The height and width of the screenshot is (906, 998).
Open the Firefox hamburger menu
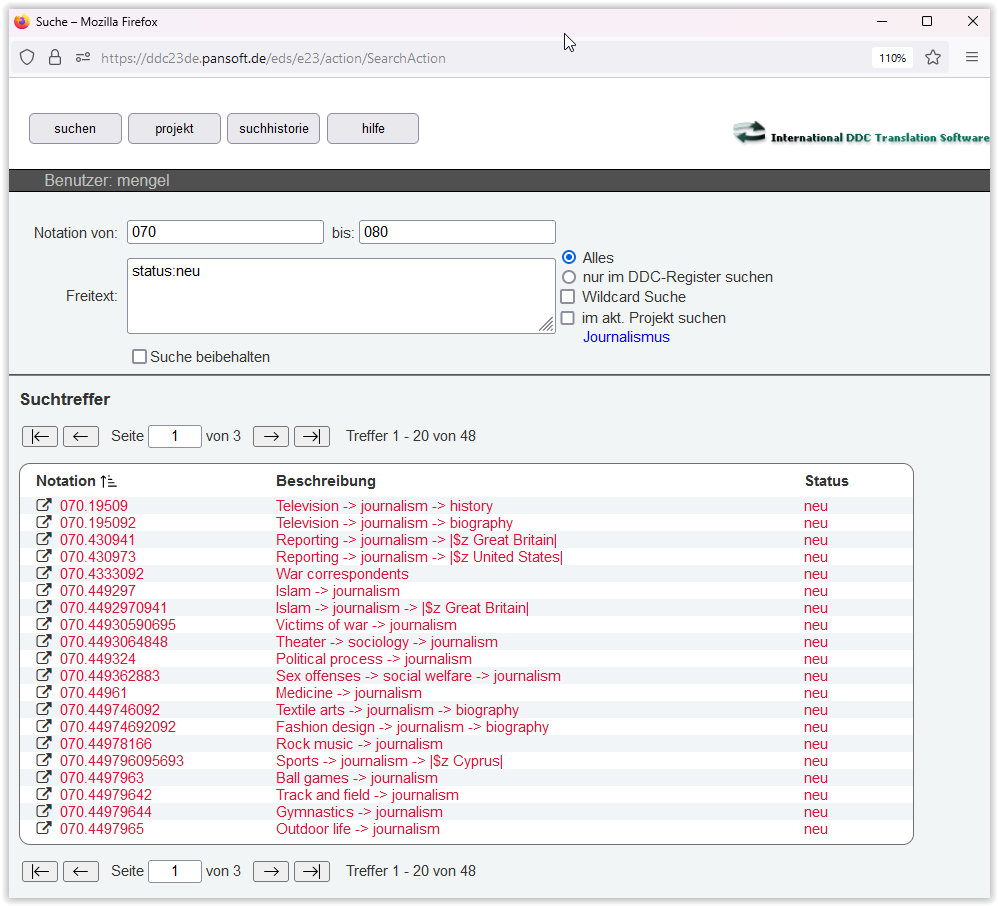click(971, 58)
